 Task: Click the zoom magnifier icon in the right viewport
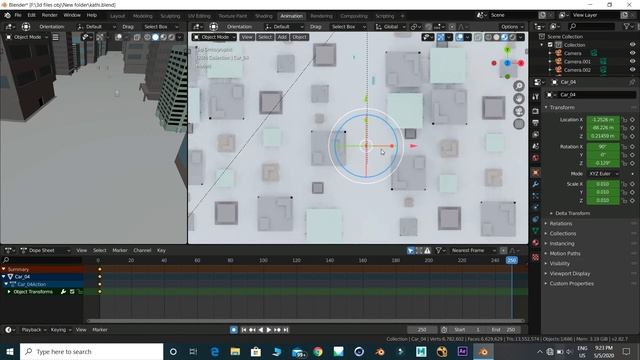(x=519, y=86)
